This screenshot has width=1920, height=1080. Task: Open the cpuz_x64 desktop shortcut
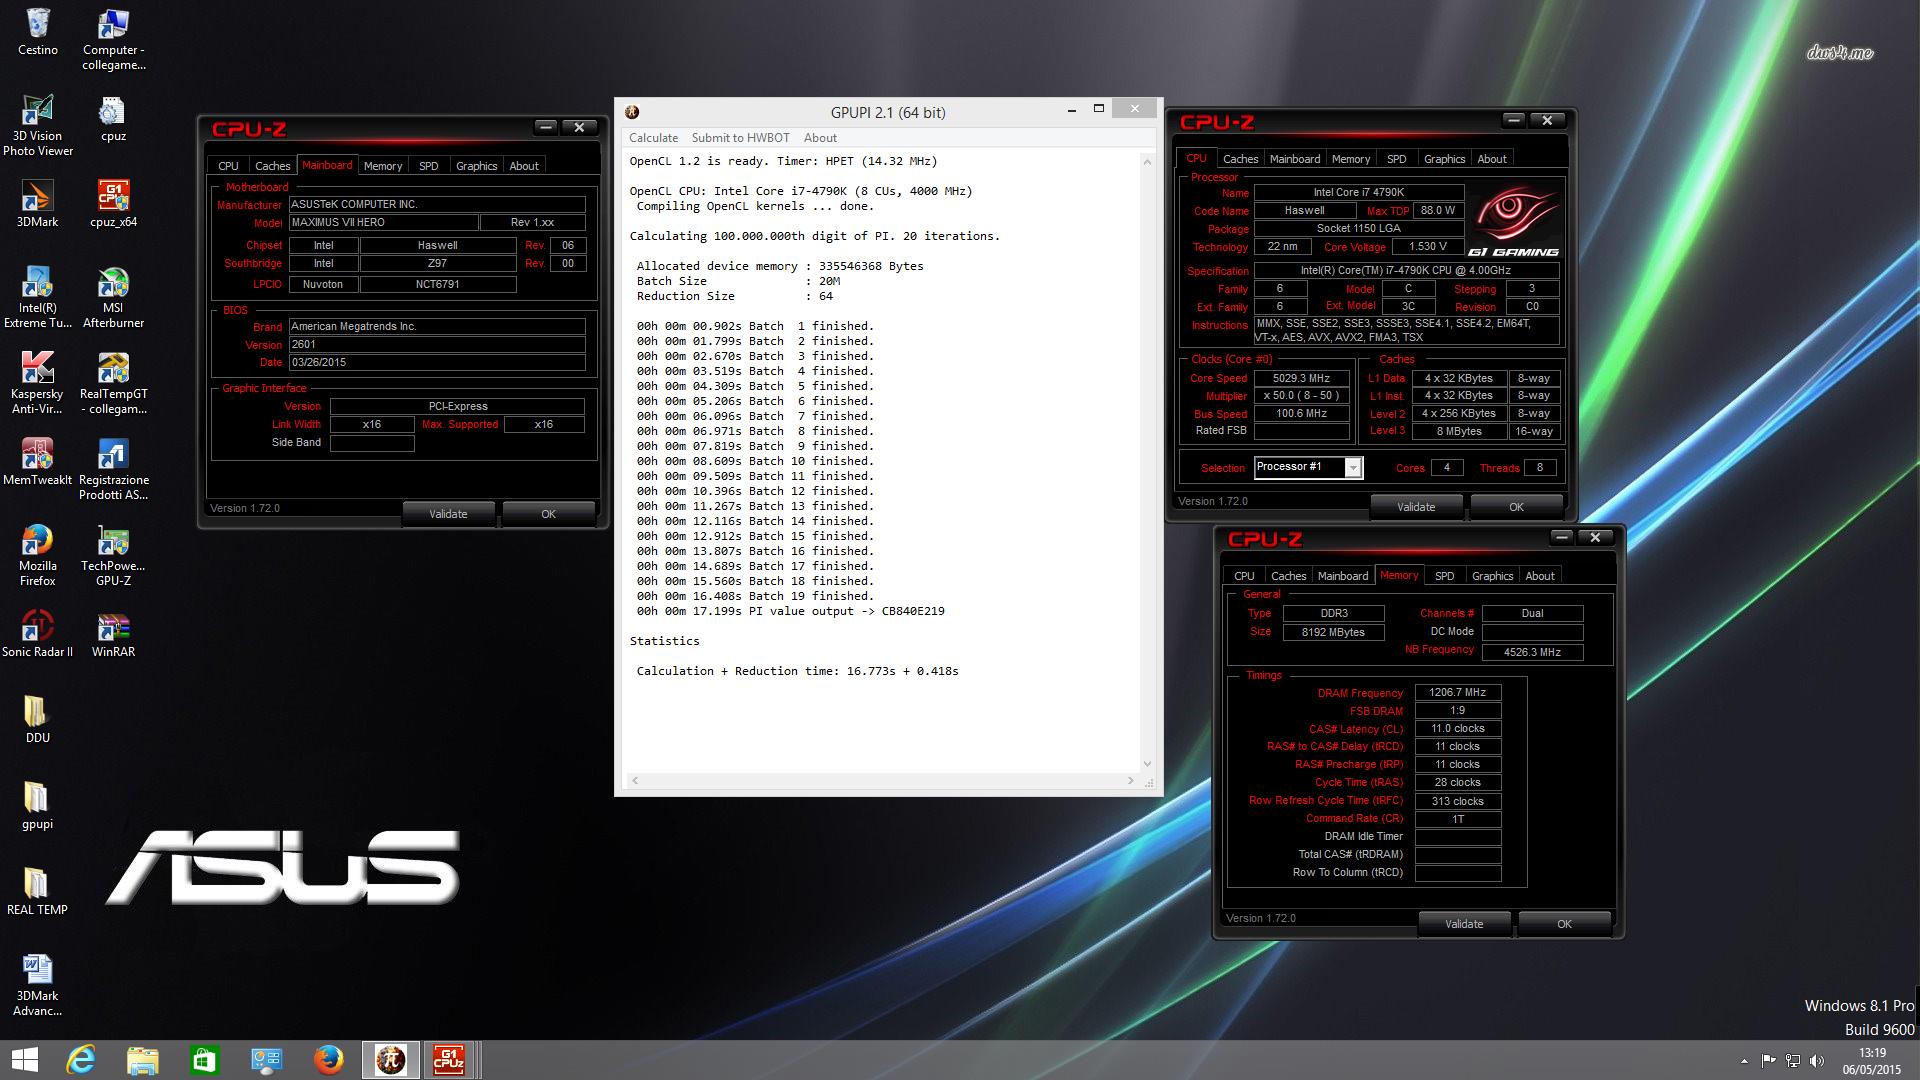coord(113,204)
